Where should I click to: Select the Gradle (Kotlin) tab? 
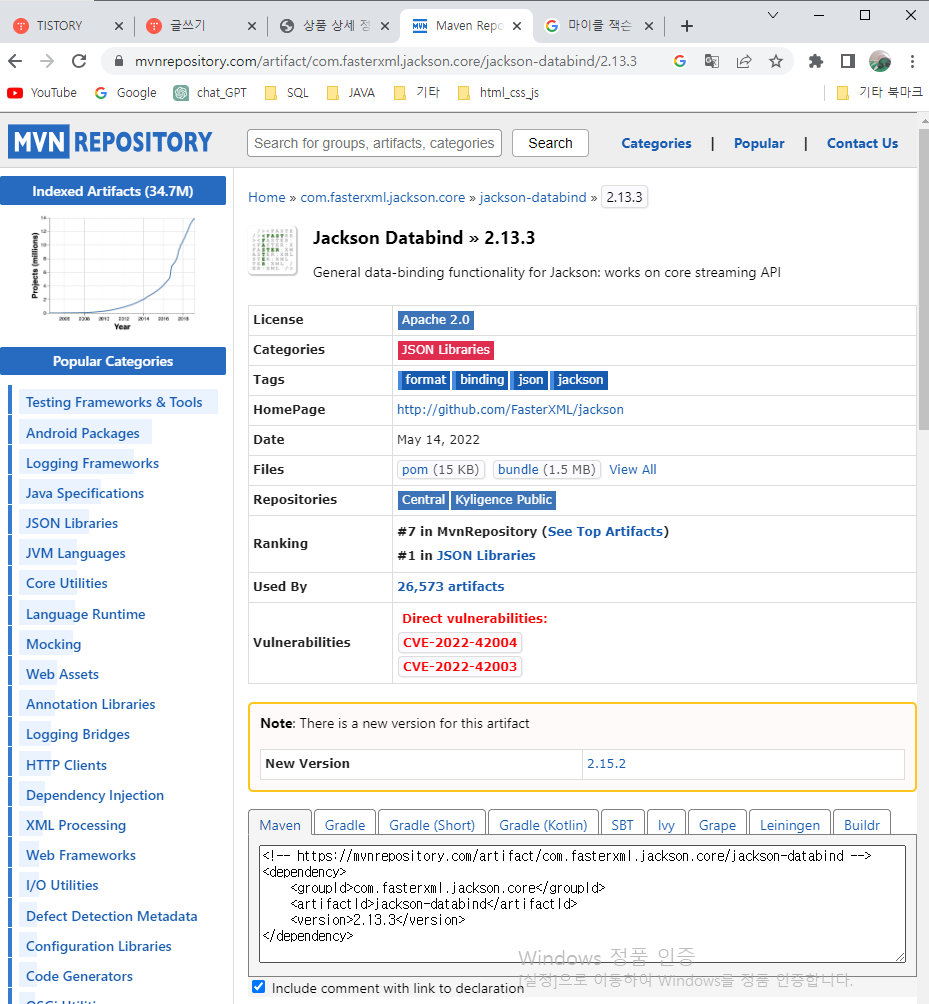[543, 825]
